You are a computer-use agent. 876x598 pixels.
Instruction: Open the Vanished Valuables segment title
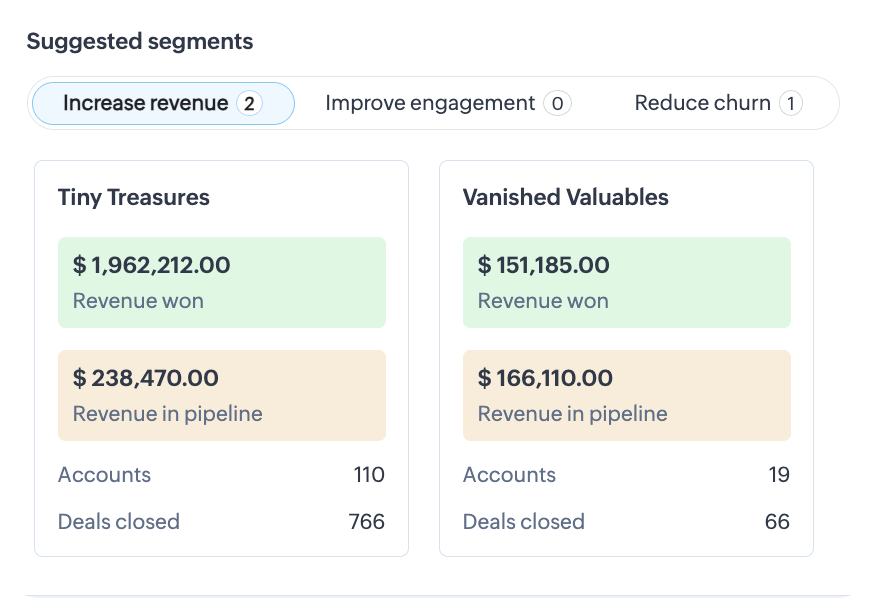tap(565, 197)
